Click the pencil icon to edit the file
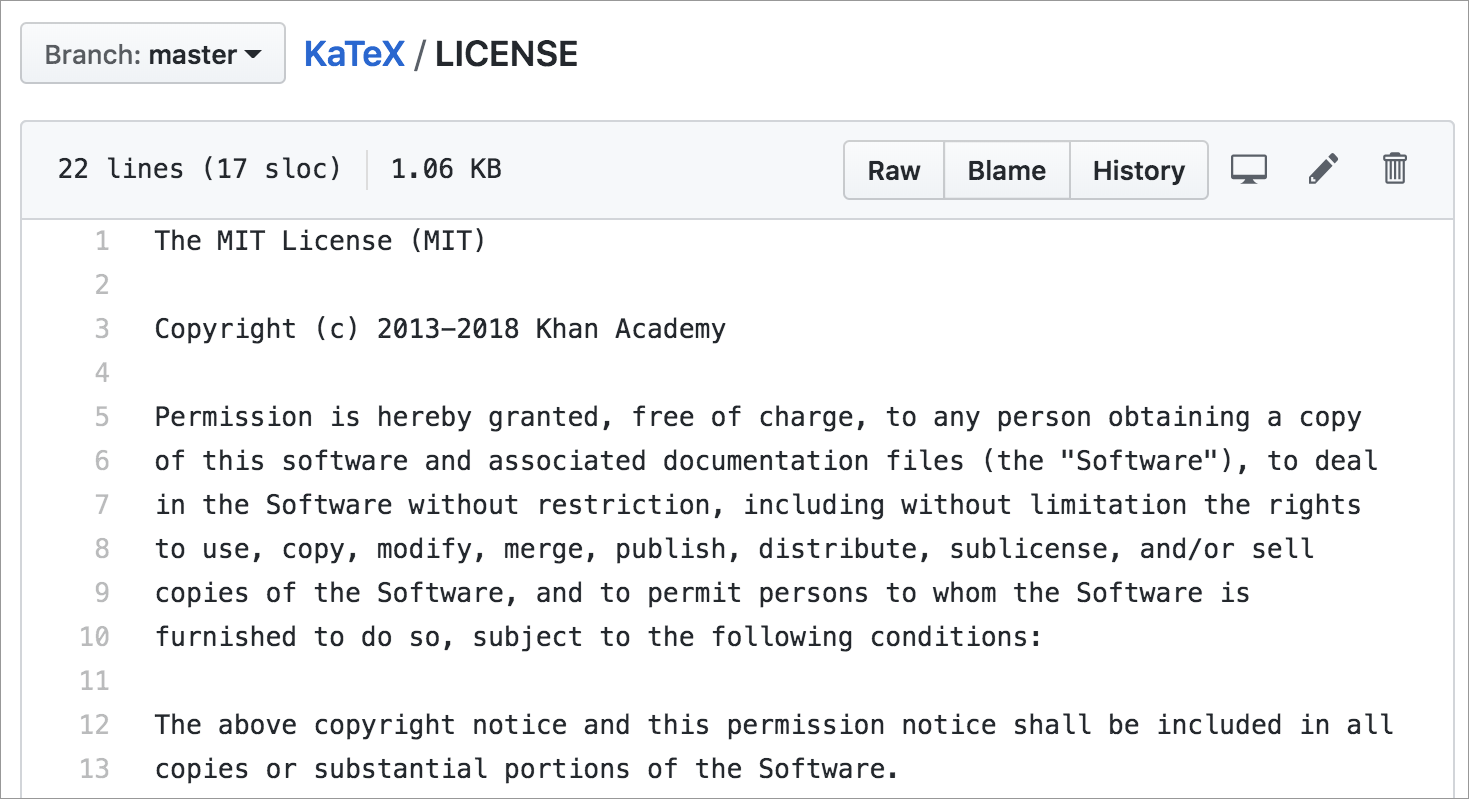 coord(1323,169)
